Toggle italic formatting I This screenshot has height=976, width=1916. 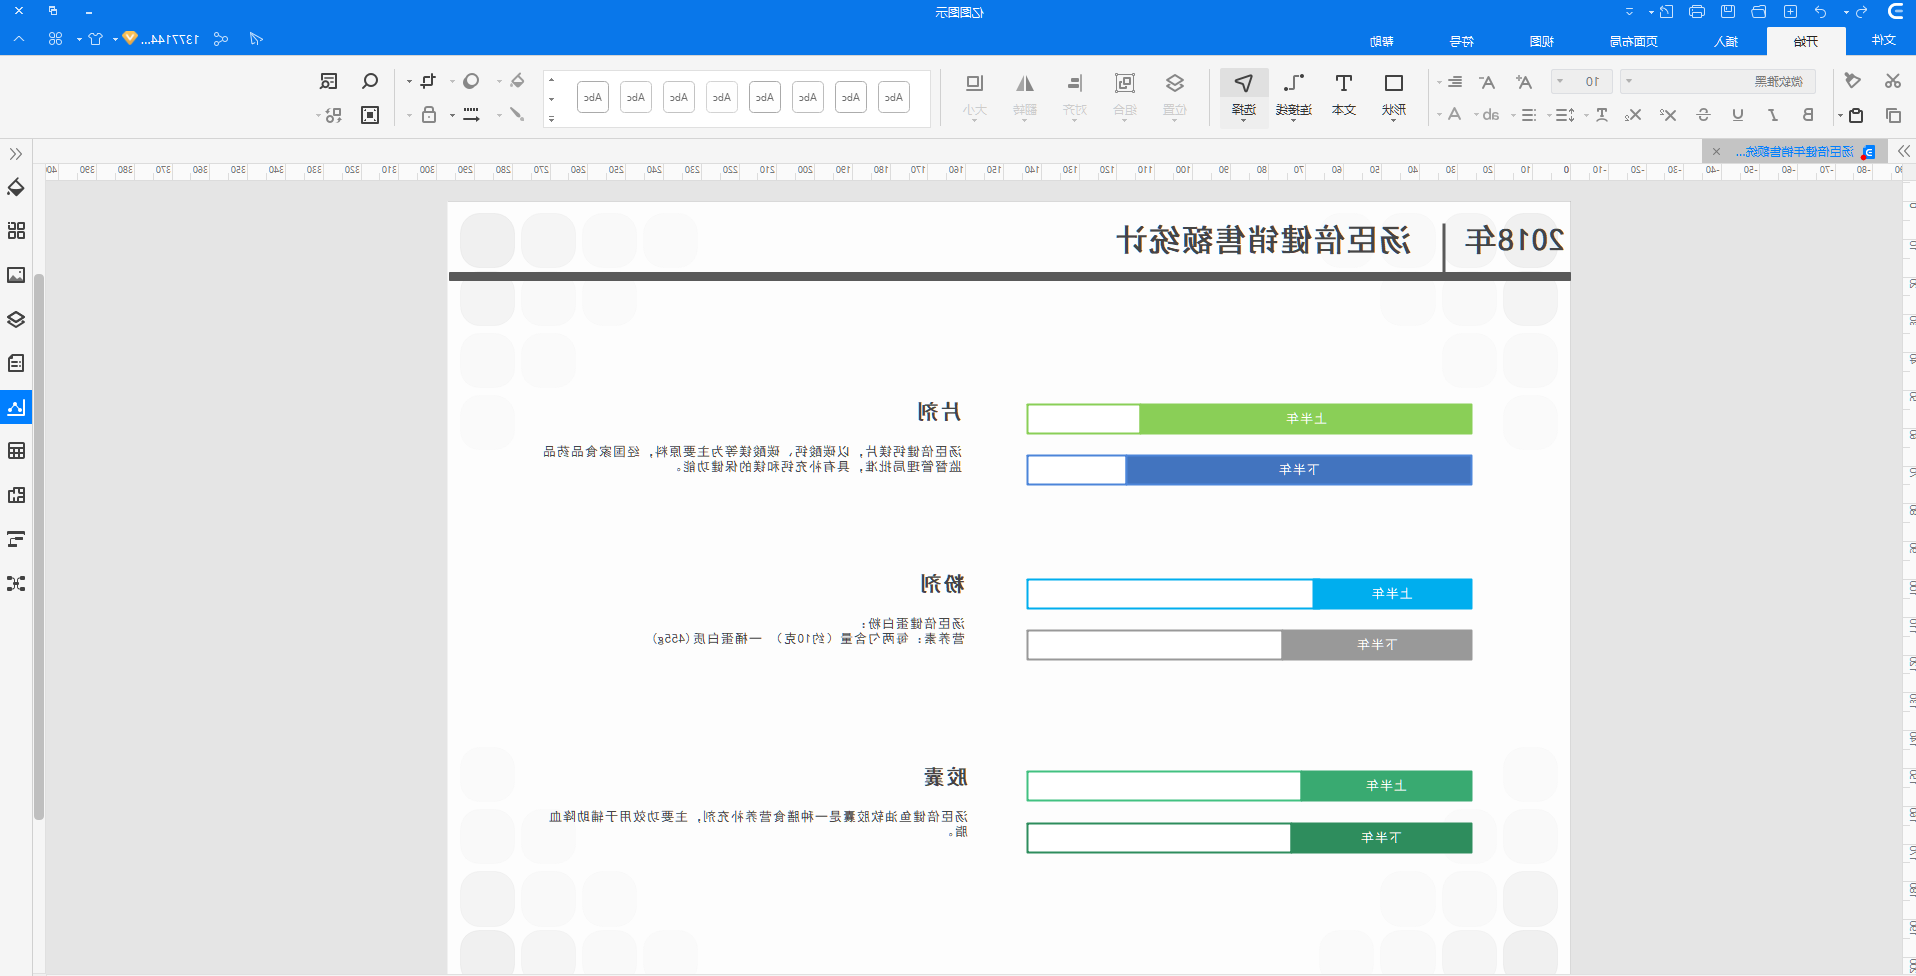pyautogui.click(x=1773, y=115)
